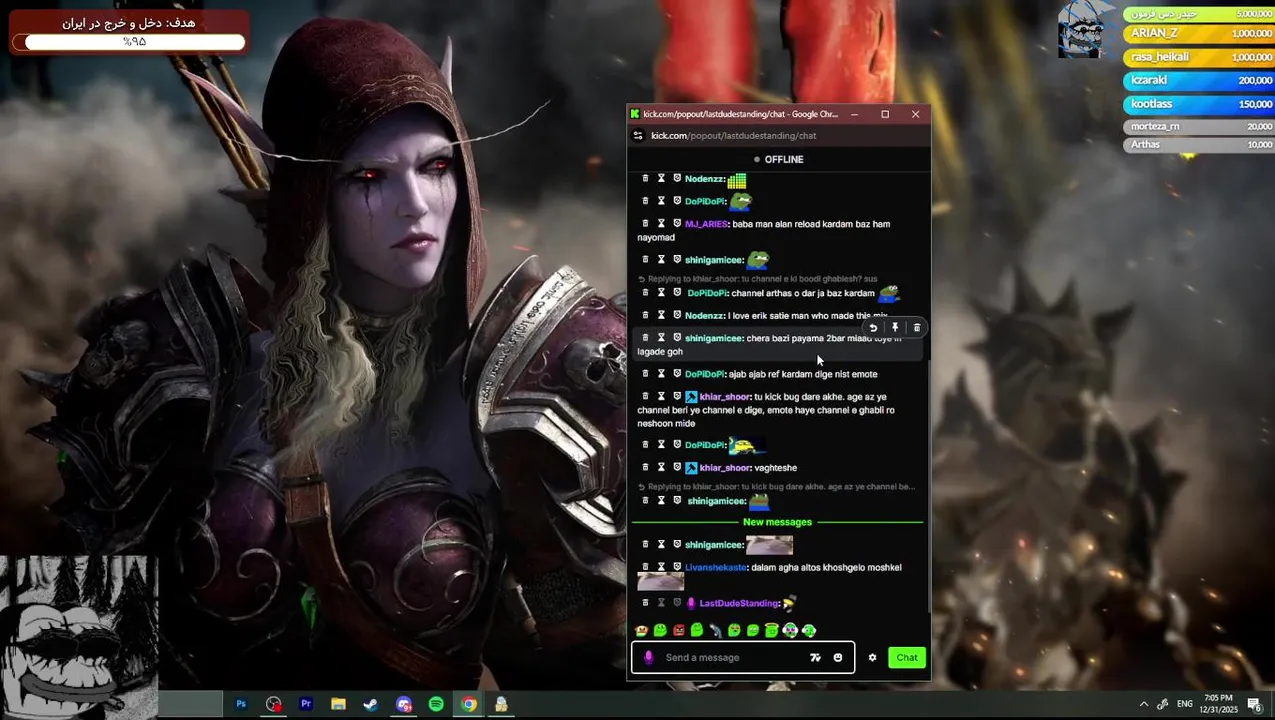The image size is (1275, 720).
Task: Show hidden system tray icons chevron
Action: click(1144, 704)
